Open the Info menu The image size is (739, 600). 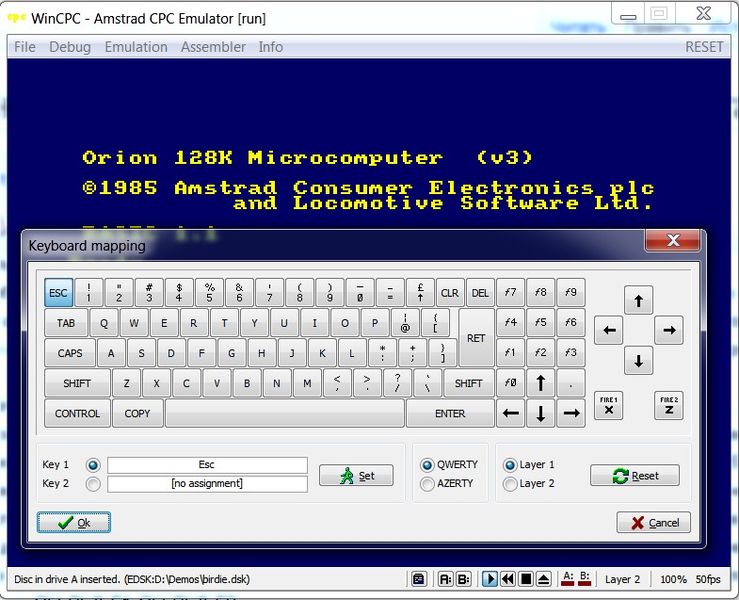[271, 47]
